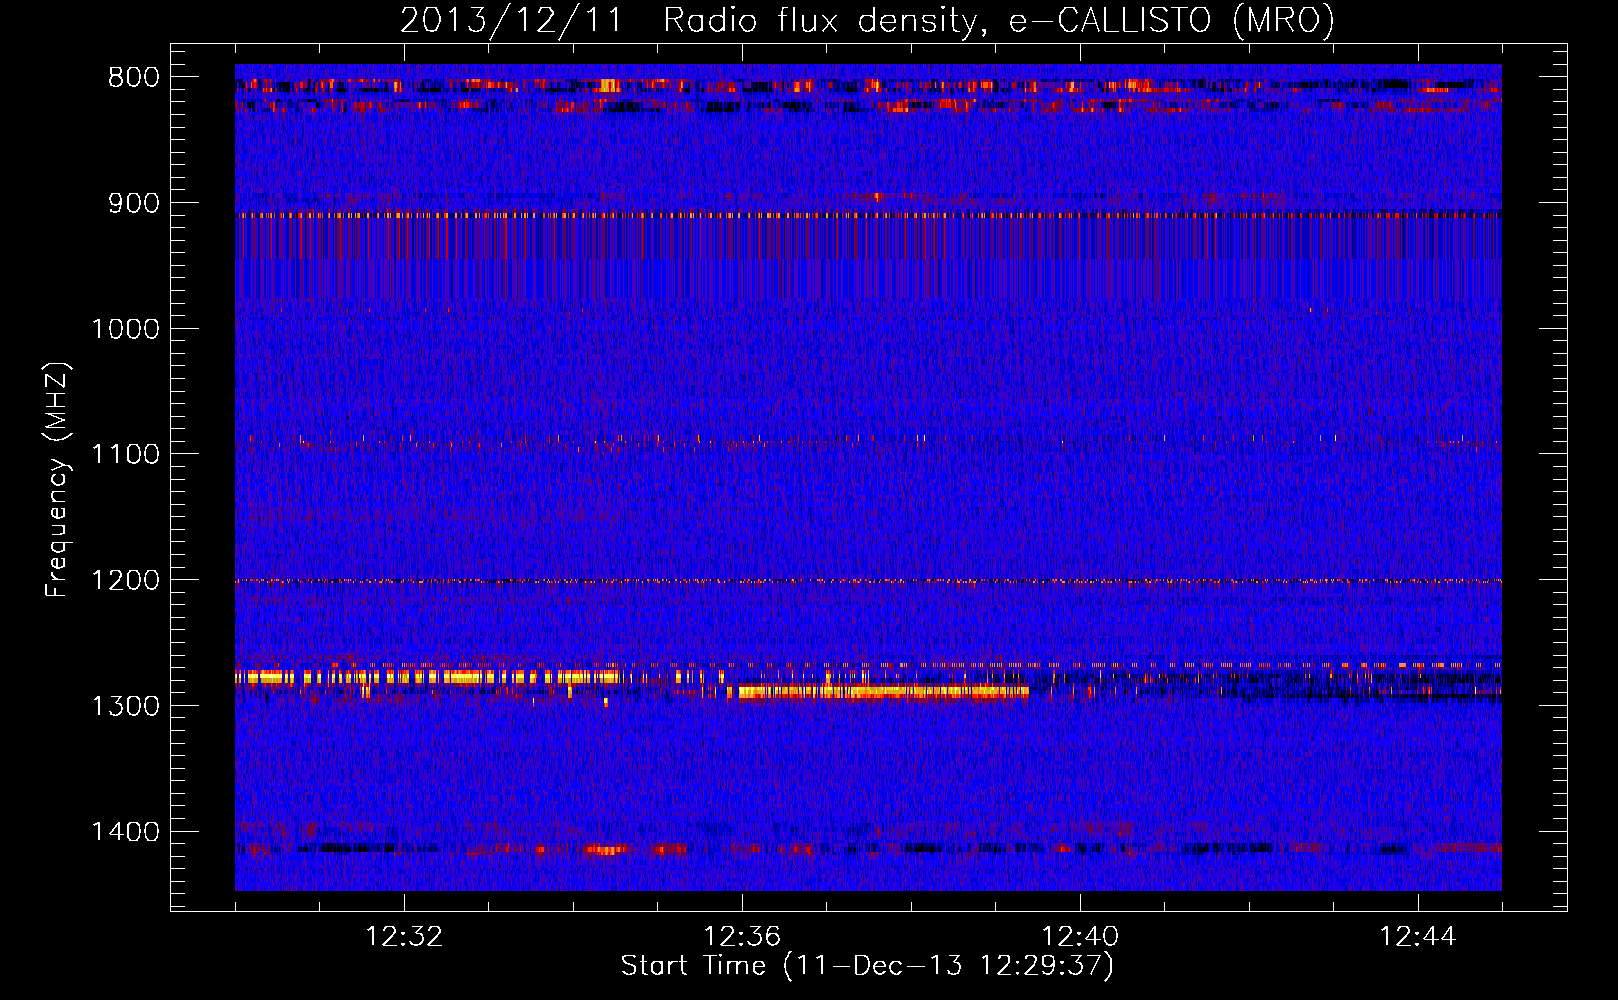The image size is (1618, 1000).
Task: Select the 1300 frequency axis label
Action: (126, 706)
